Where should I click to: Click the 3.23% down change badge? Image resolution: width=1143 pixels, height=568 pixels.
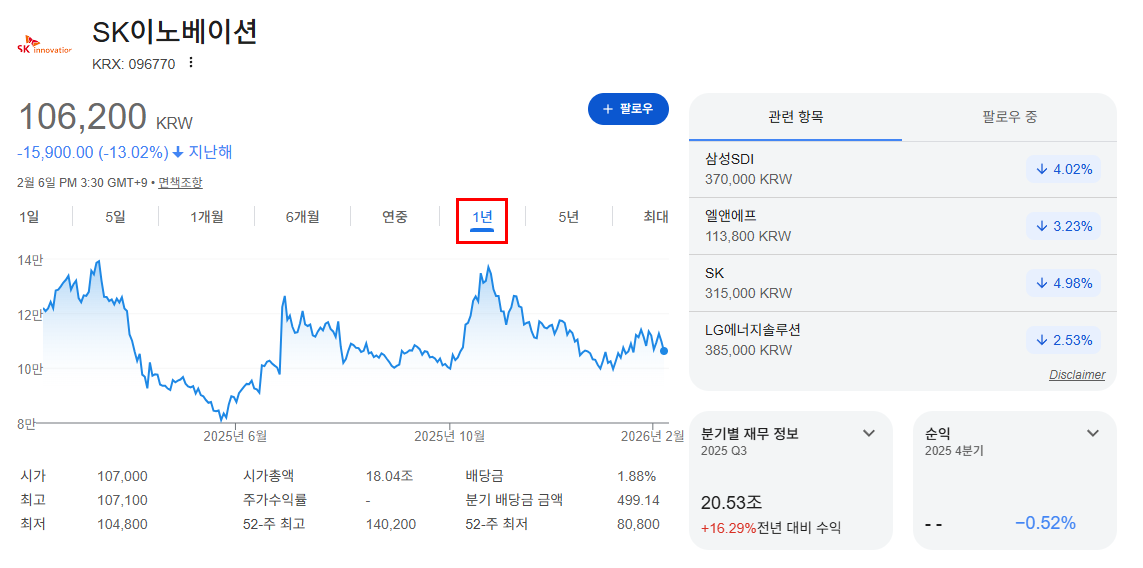[x=1063, y=226]
